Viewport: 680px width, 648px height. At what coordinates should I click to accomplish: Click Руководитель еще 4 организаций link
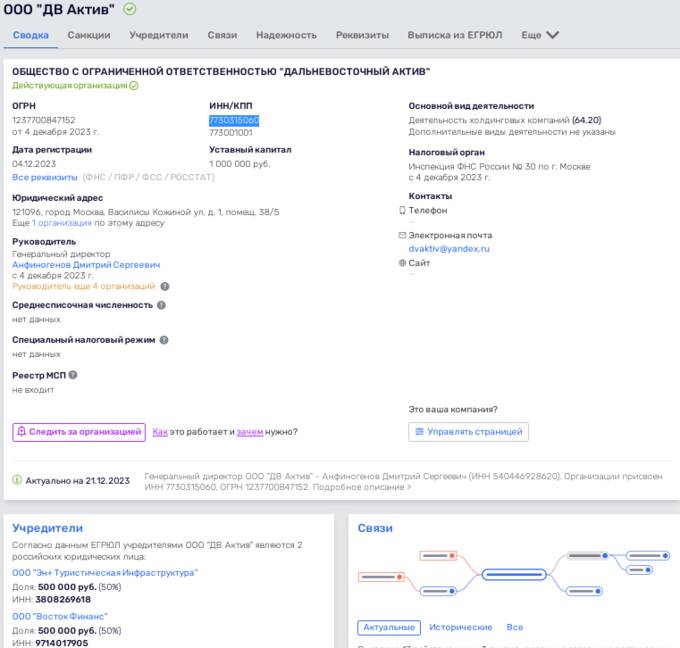83,286
